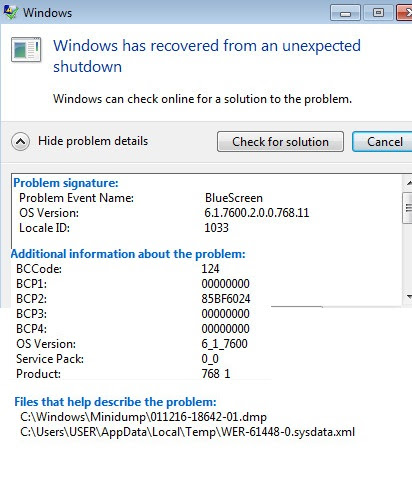The height and width of the screenshot is (478, 412).
Task: Click the Windows flag icon in title bar
Action: 10,12
